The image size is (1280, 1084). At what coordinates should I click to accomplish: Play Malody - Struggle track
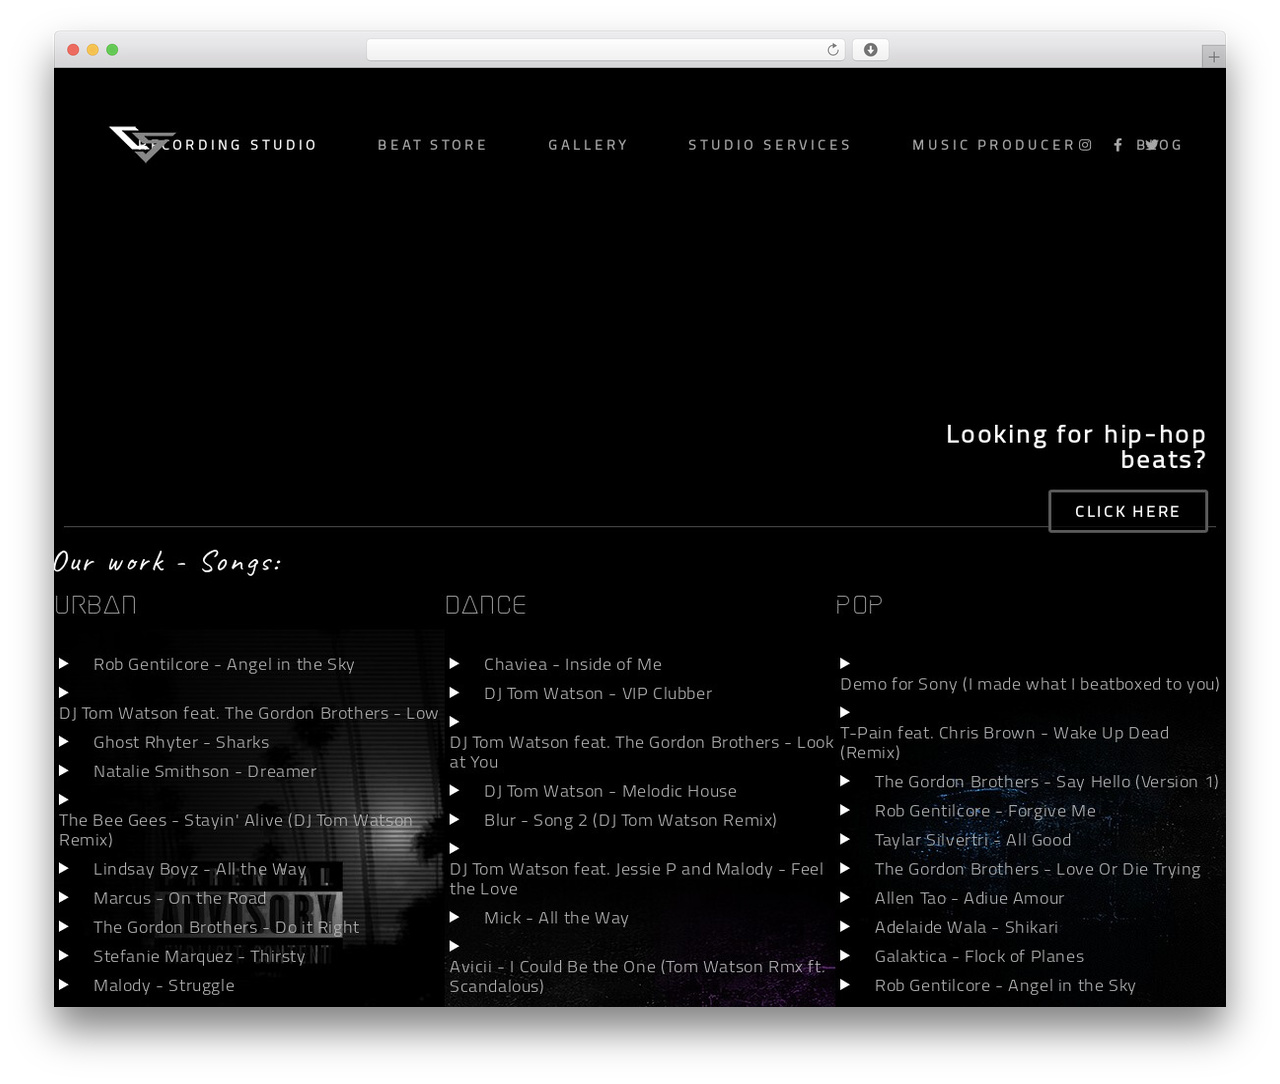64,984
